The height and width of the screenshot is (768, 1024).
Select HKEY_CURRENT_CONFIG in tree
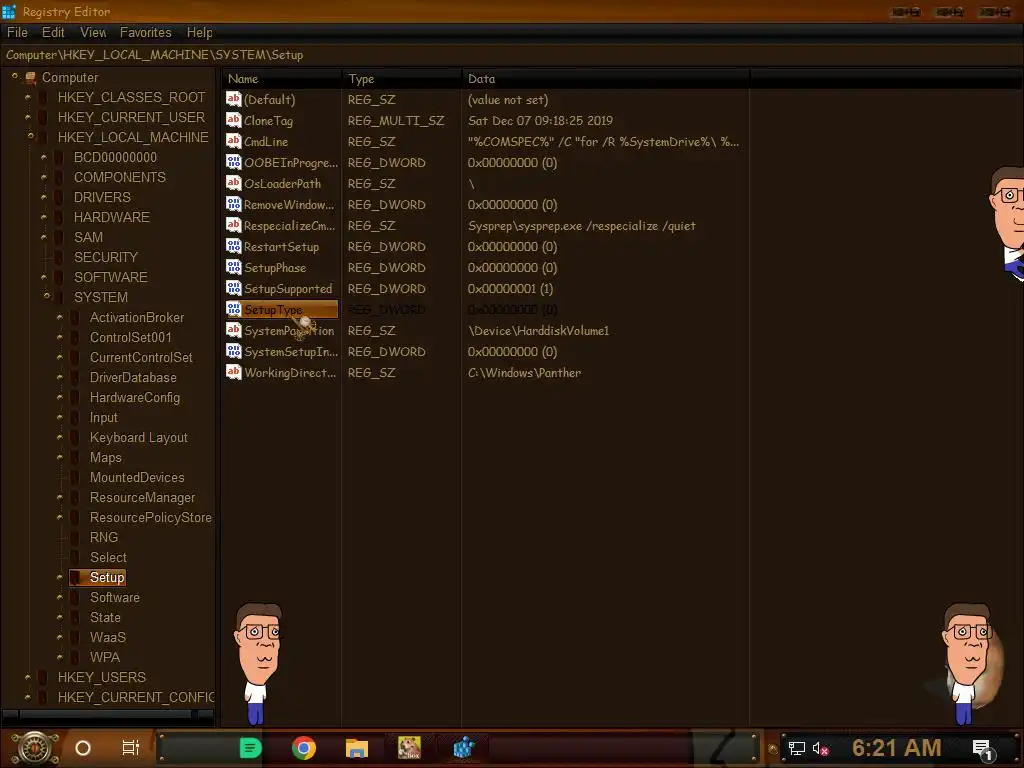click(x=136, y=697)
